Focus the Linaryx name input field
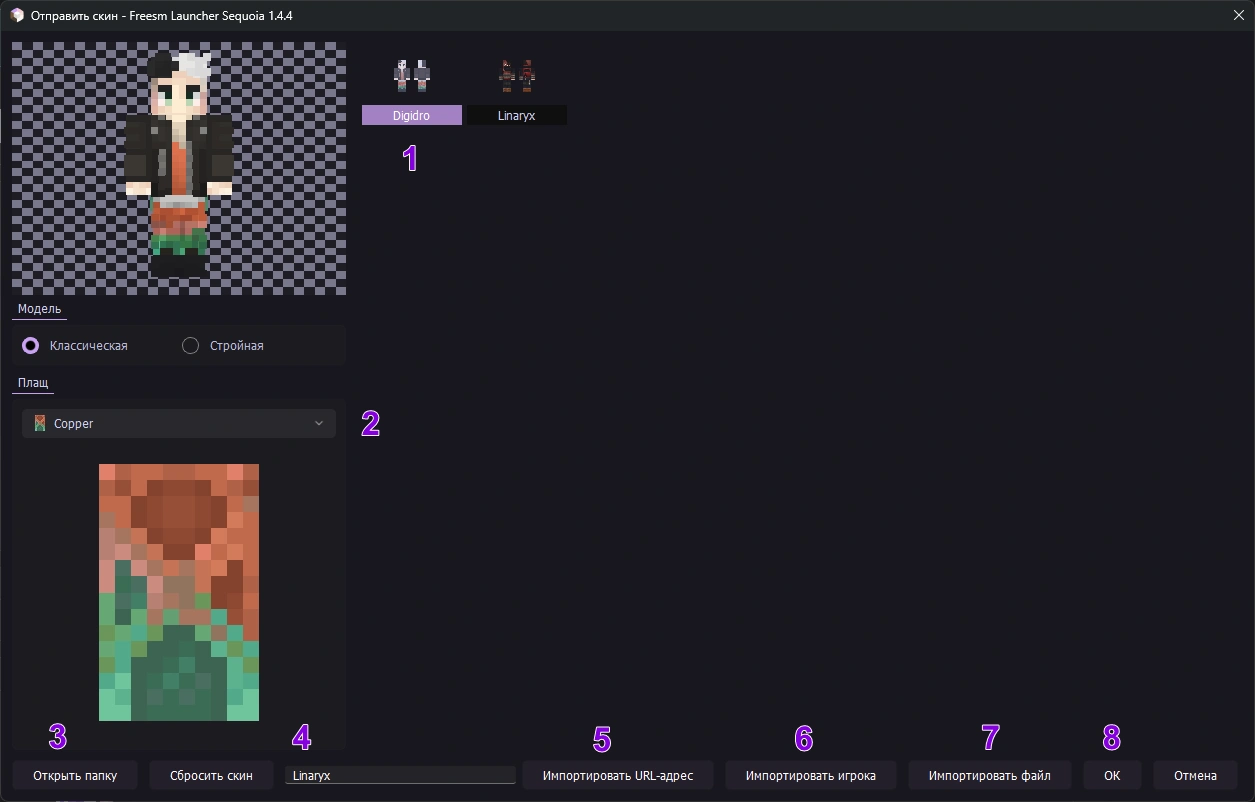This screenshot has height=802, width=1255. (400, 775)
